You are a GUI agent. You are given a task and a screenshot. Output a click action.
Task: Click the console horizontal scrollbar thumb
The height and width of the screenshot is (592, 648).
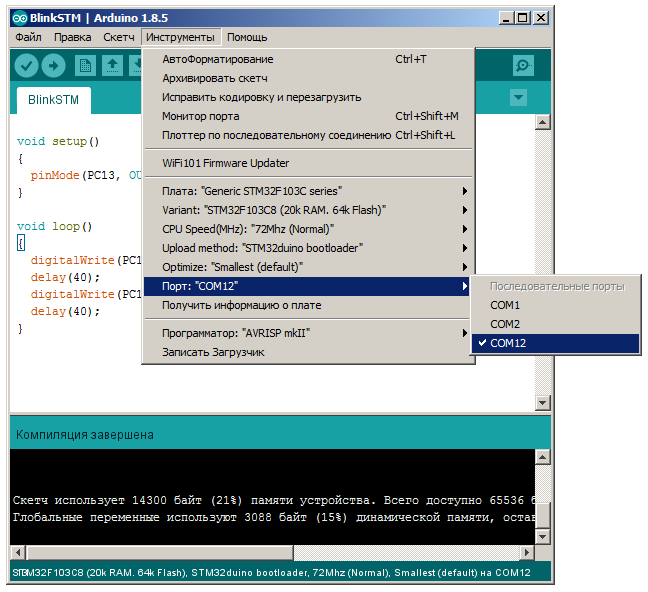pos(160,552)
